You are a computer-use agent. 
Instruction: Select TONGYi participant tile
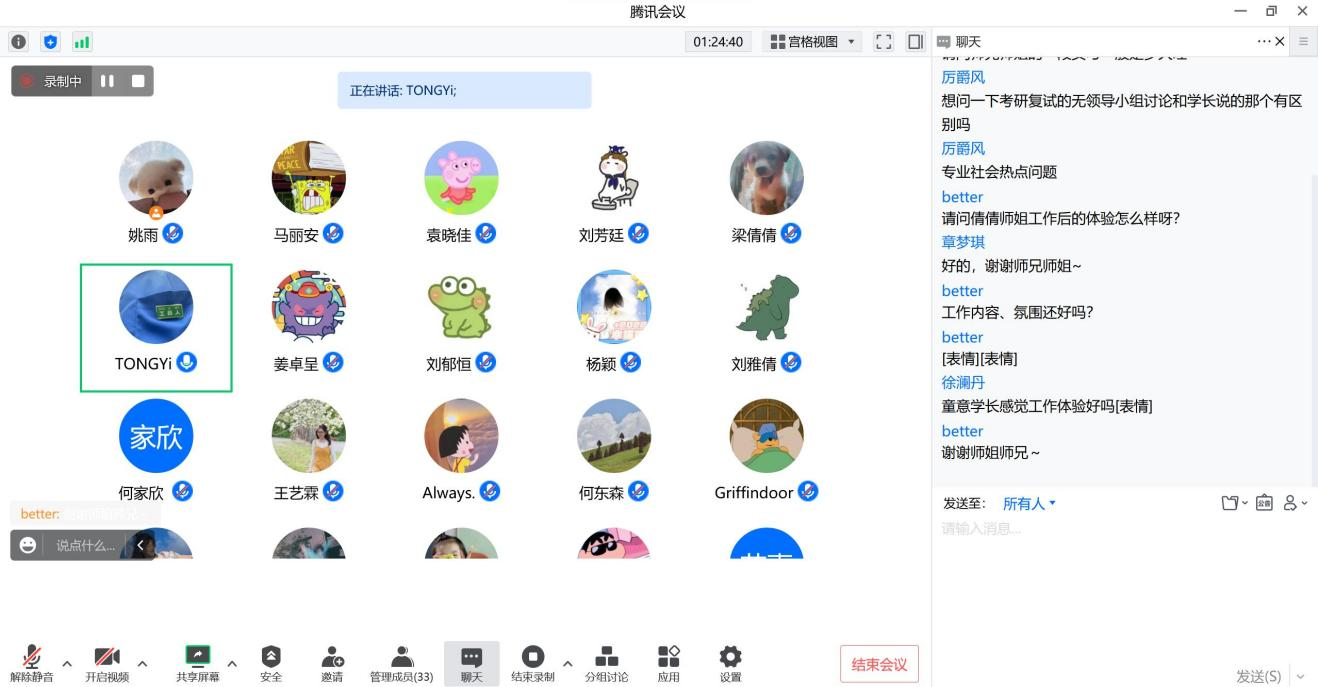156,327
